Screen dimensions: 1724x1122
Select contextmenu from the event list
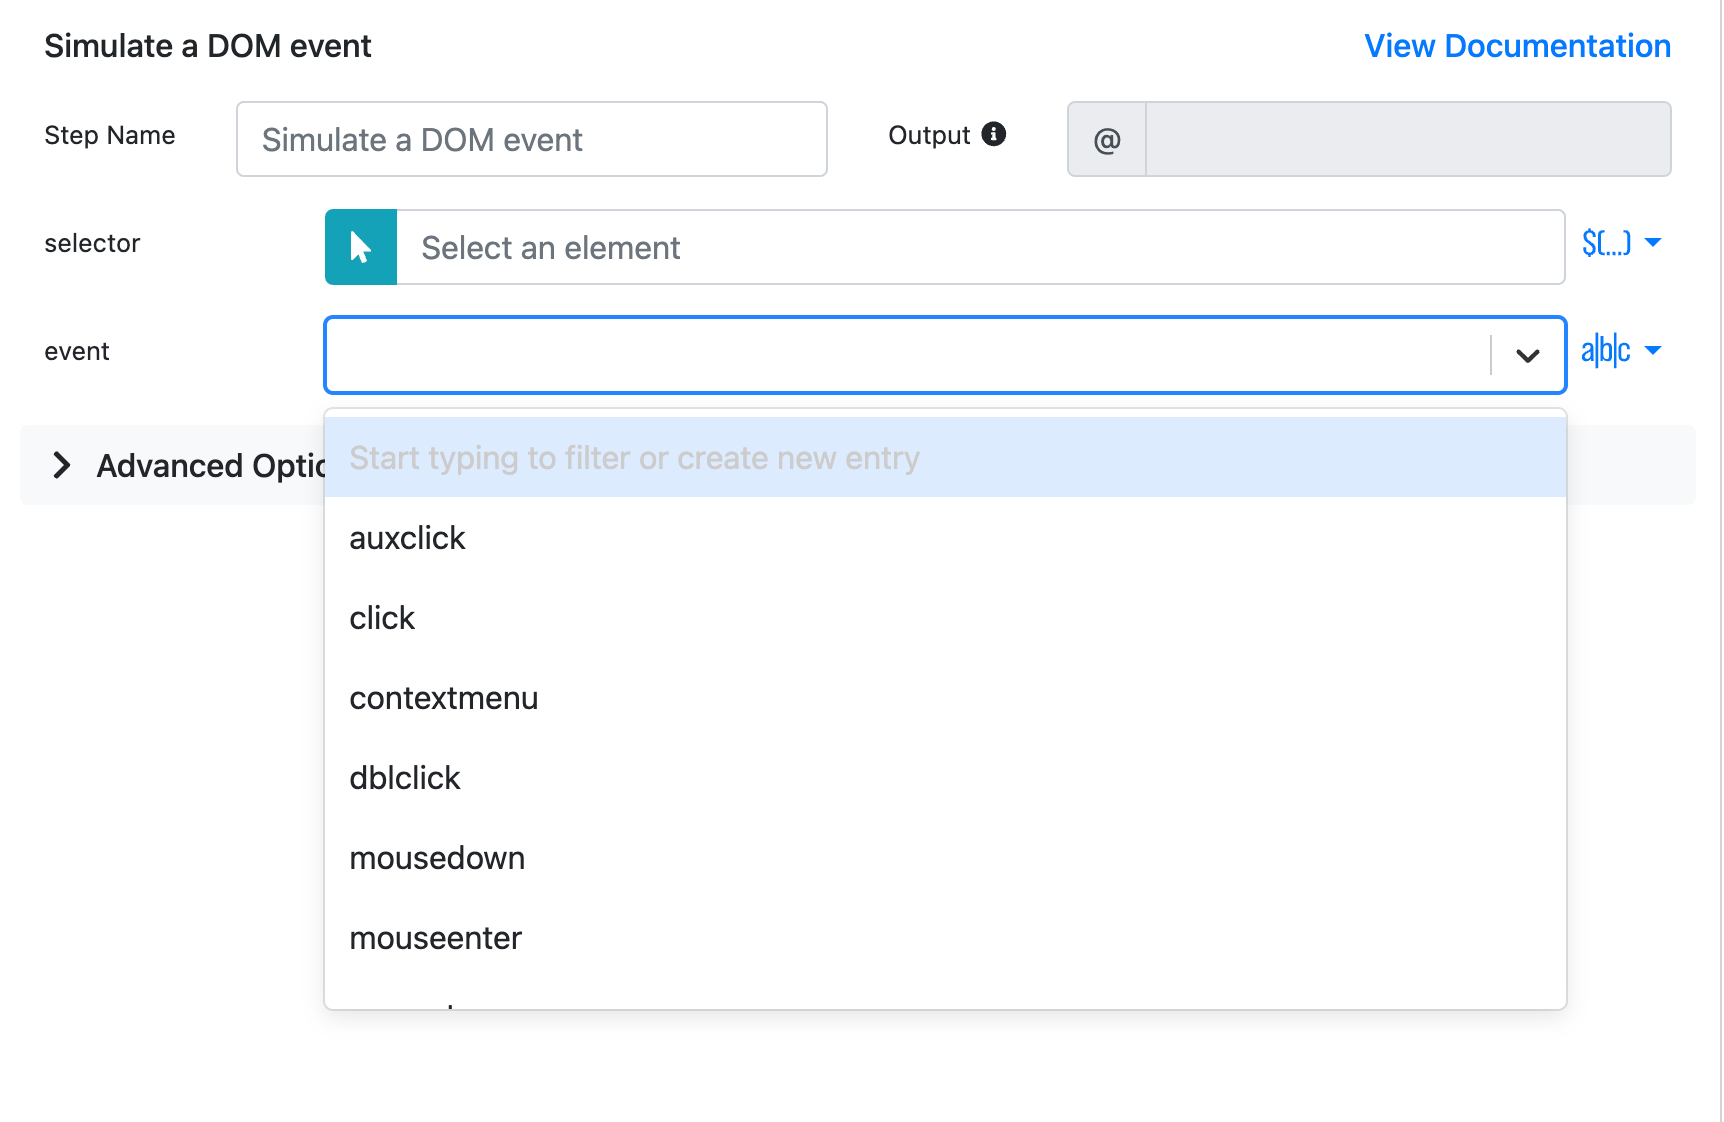coord(444,698)
